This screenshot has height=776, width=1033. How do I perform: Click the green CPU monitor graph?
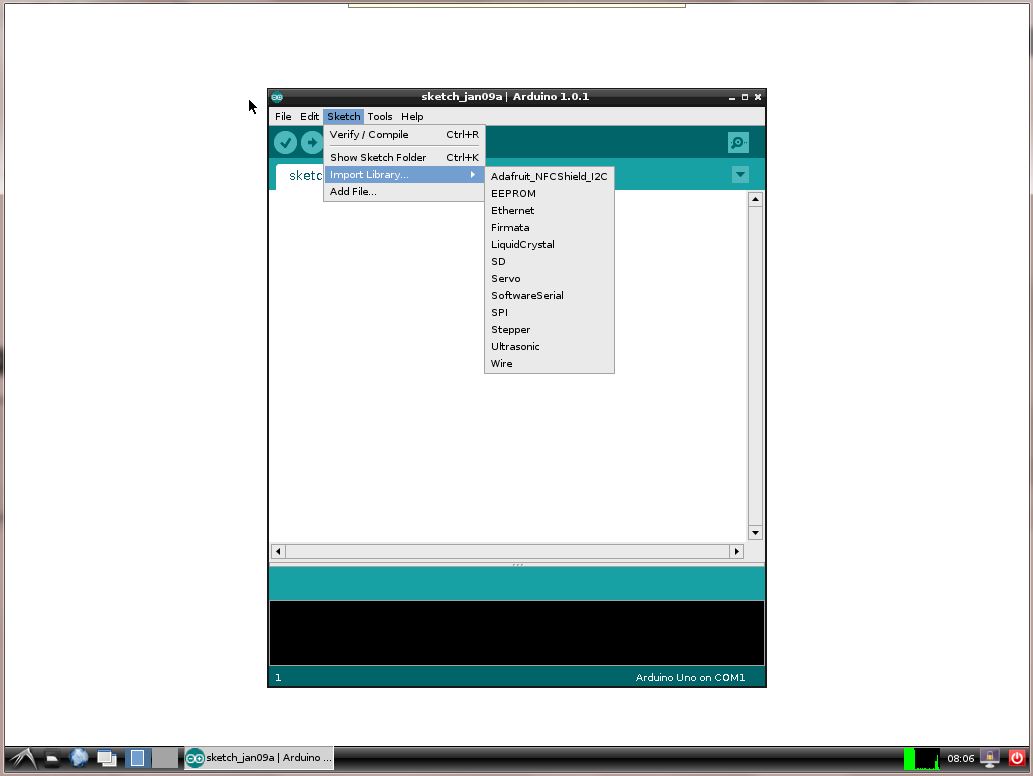click(922, 759)
